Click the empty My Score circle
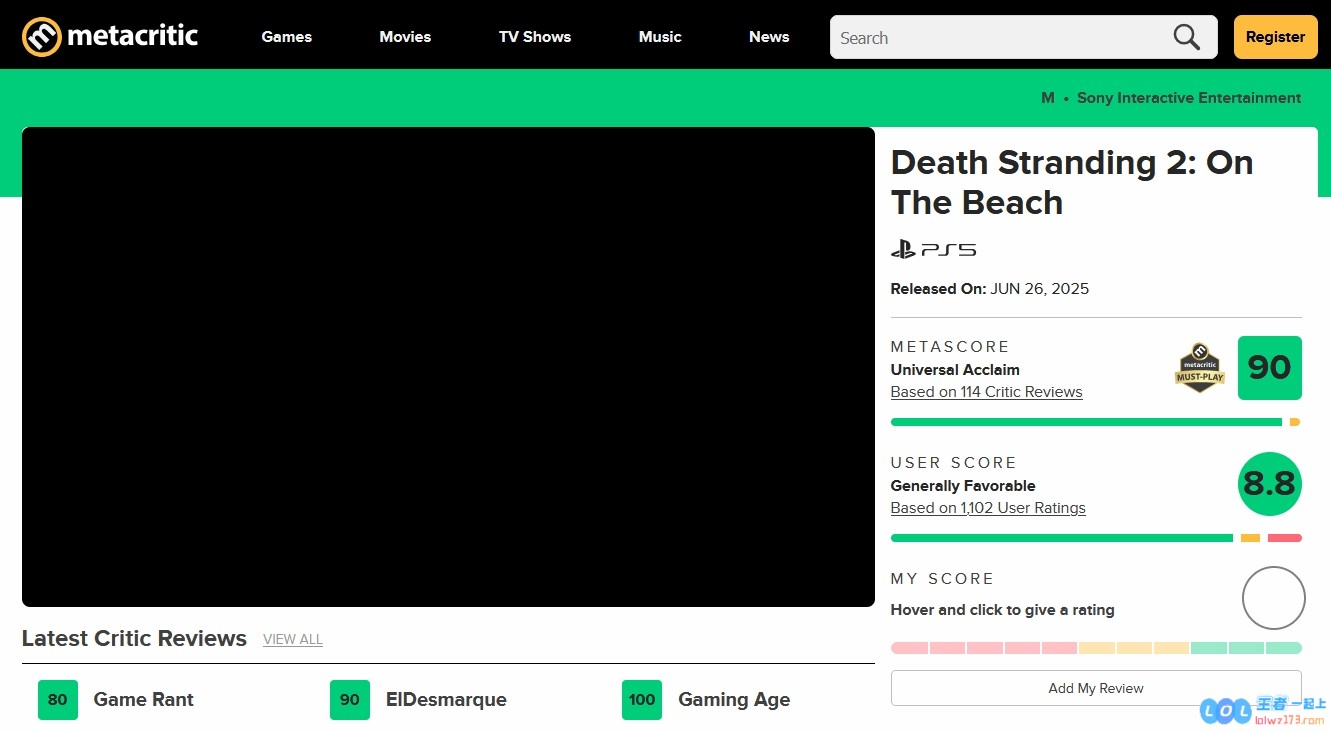 [x=1274, y=598]
